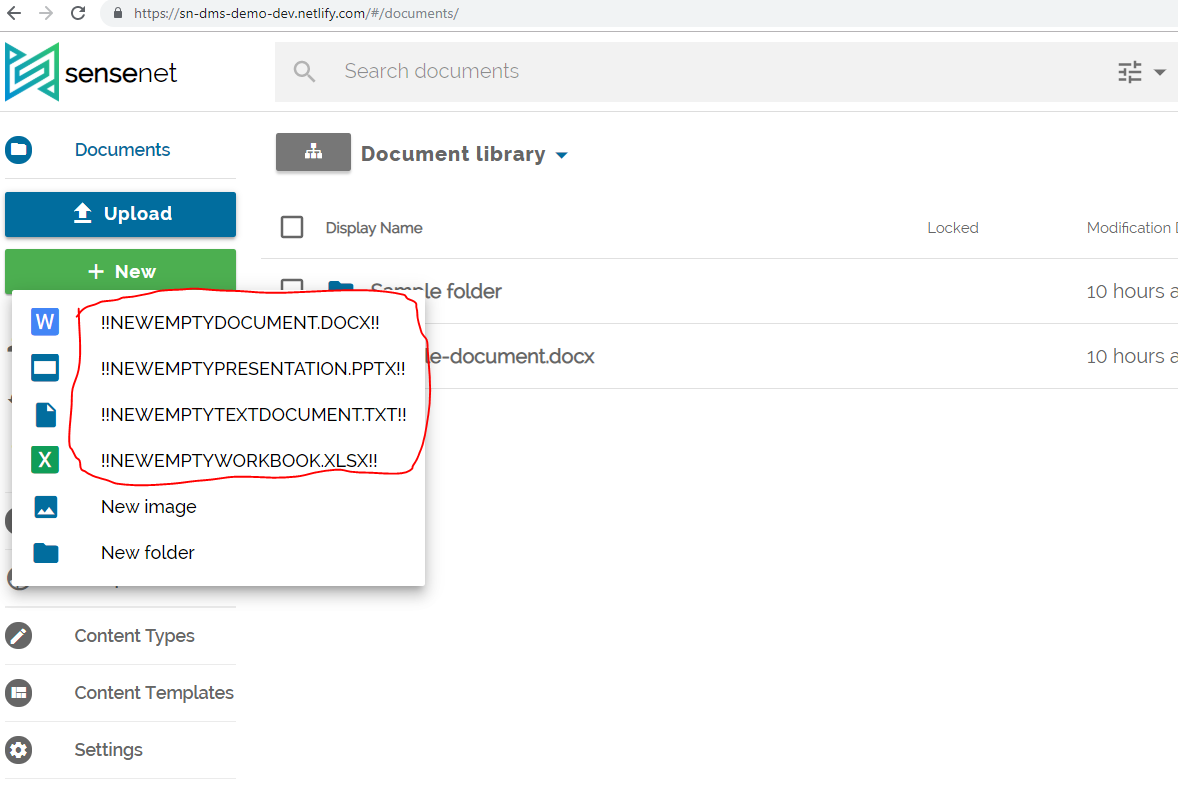
Task: Click the sensenet logo
Action: (90, 71)
